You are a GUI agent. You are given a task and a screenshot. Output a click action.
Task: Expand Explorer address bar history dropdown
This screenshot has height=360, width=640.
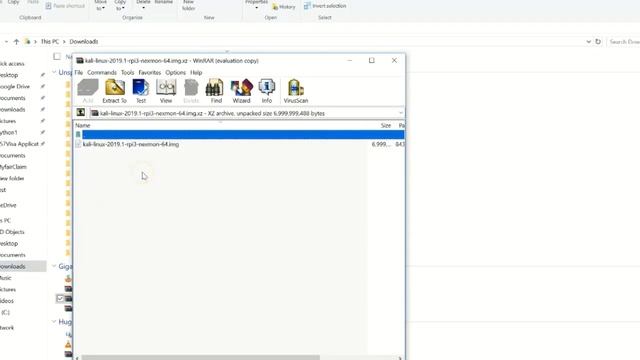(x=588, y=42)
